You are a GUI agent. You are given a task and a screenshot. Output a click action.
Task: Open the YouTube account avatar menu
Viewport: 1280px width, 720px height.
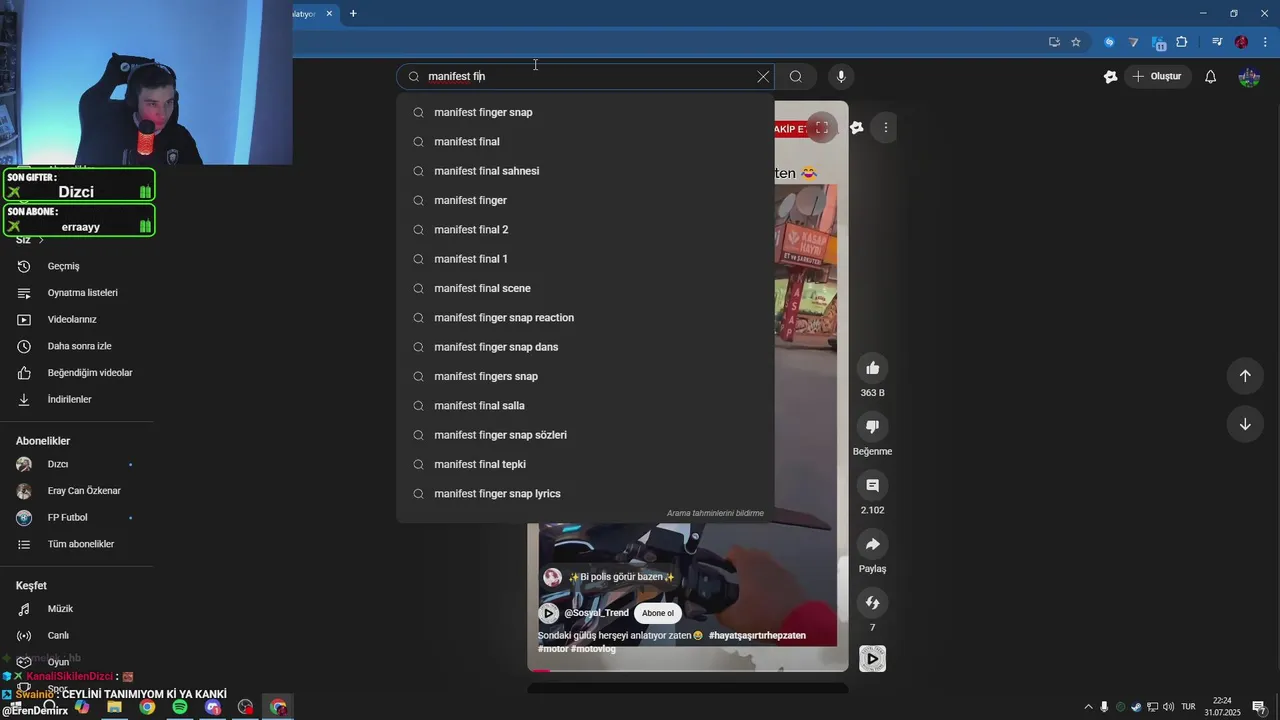point(1249,76)
